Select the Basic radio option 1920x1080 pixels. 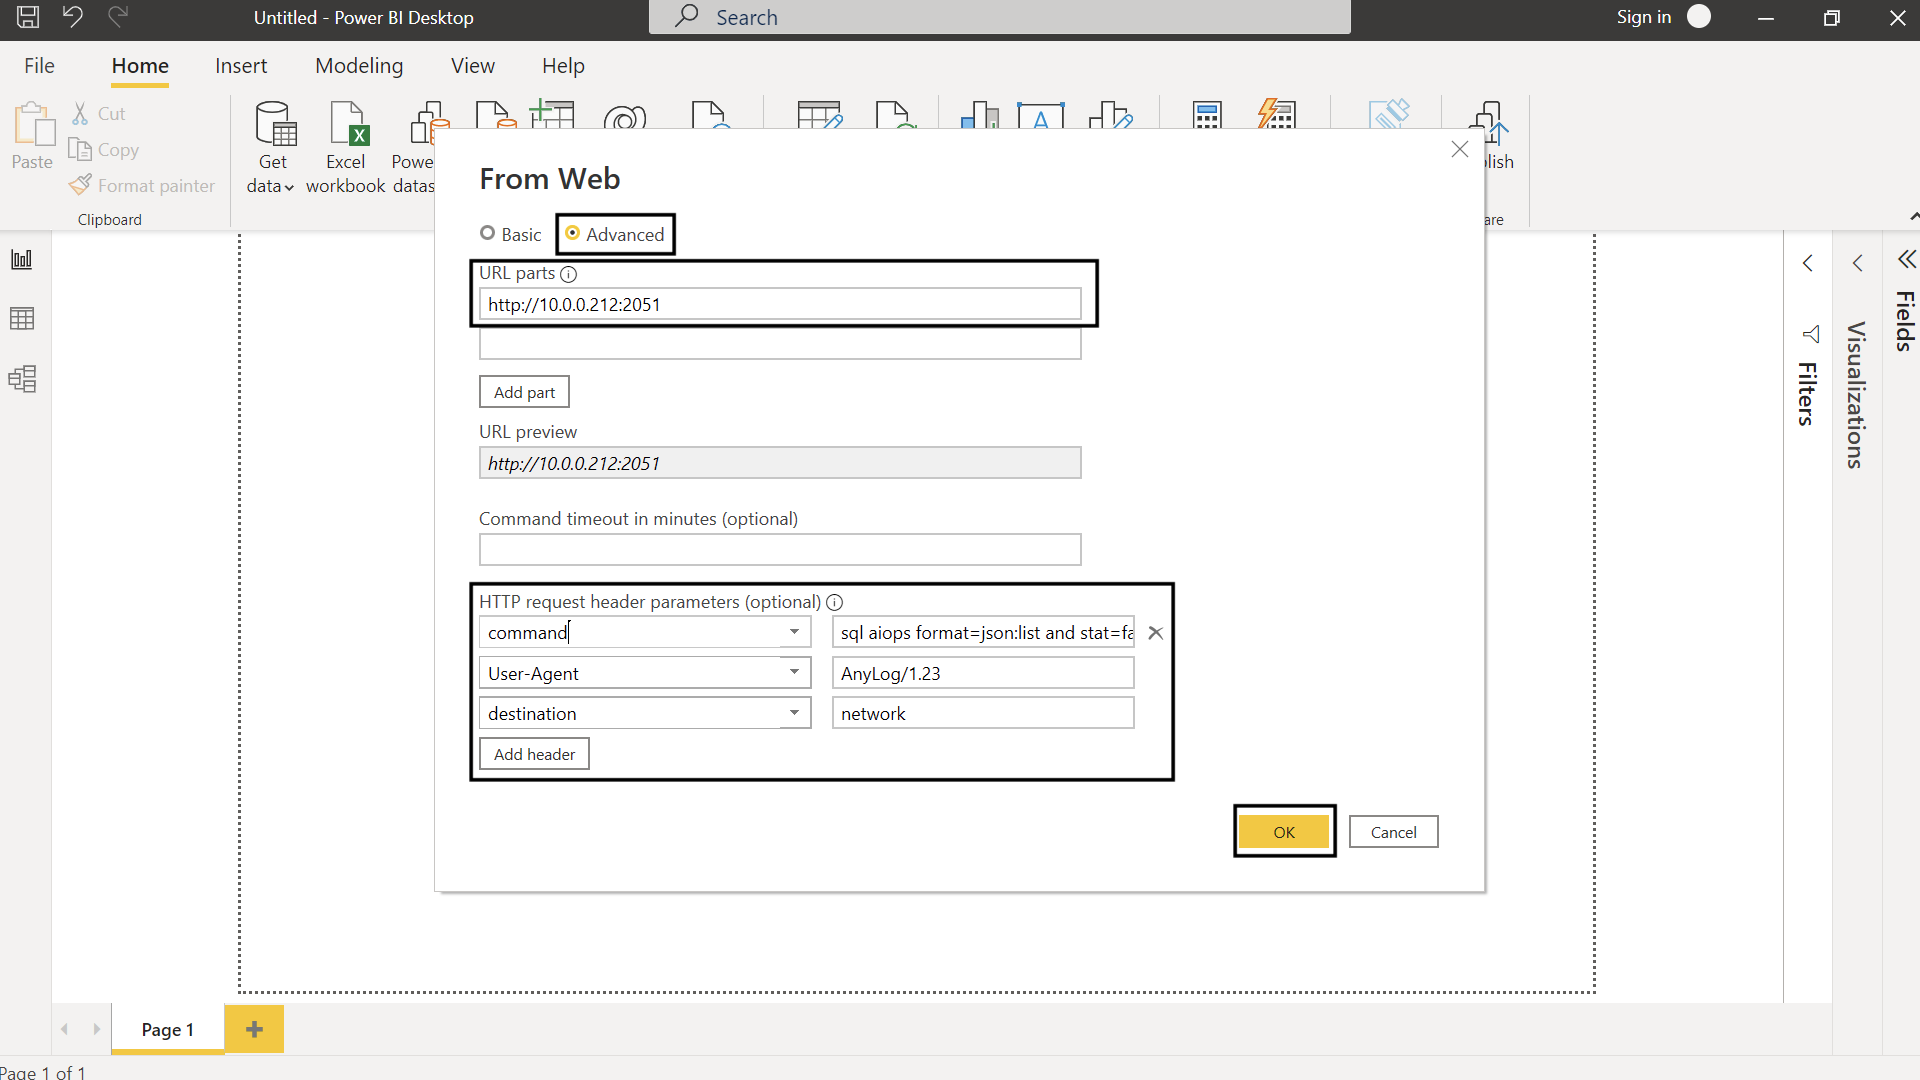click(x=488, y=233)
